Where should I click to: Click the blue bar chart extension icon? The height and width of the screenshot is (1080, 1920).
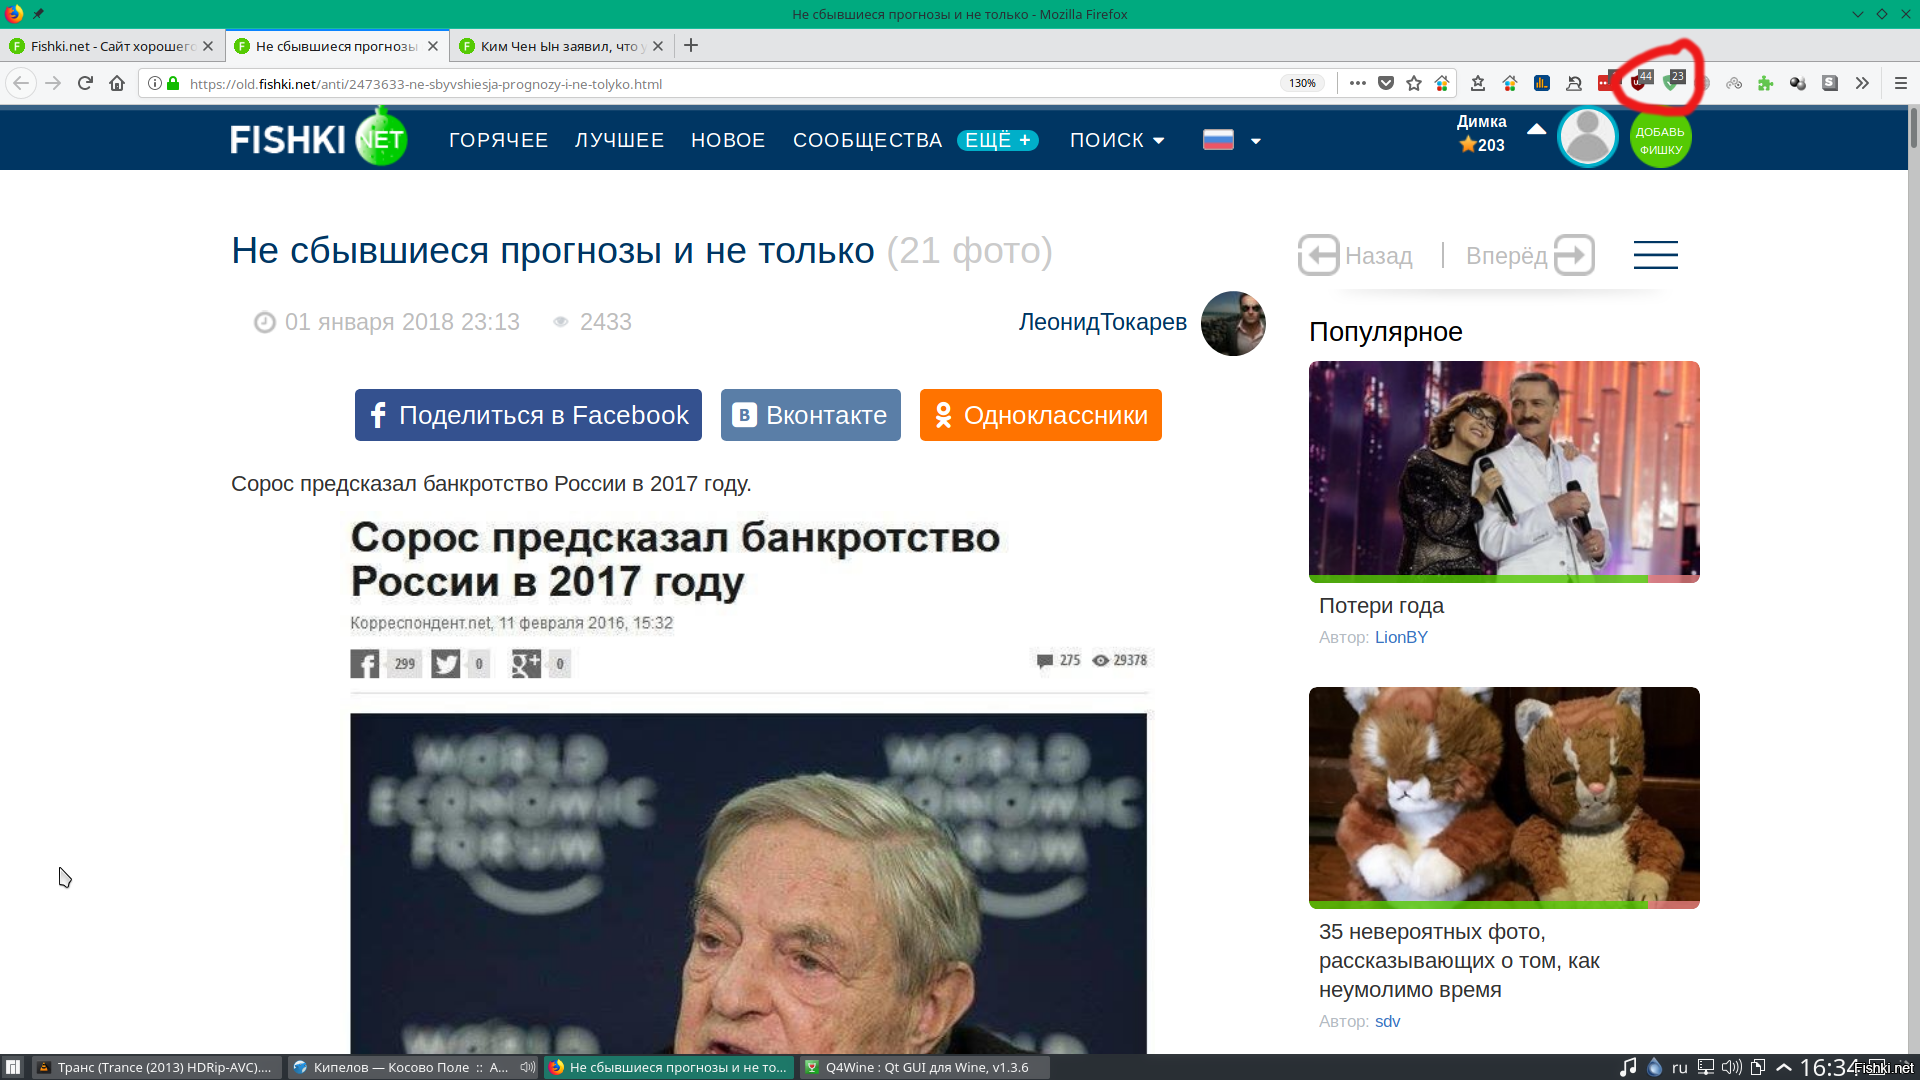pos(1542,83)
